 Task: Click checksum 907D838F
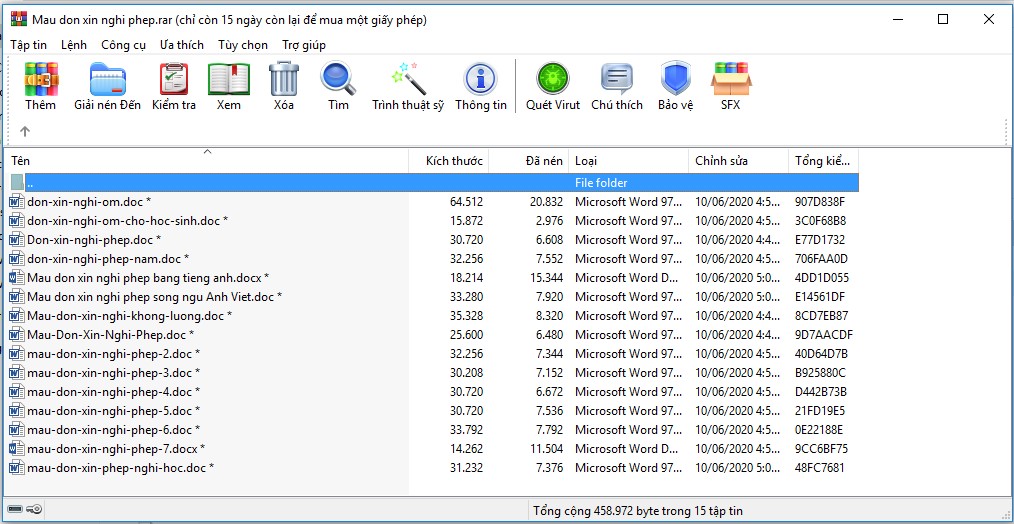pyautogui.click(x=820, y=202)
